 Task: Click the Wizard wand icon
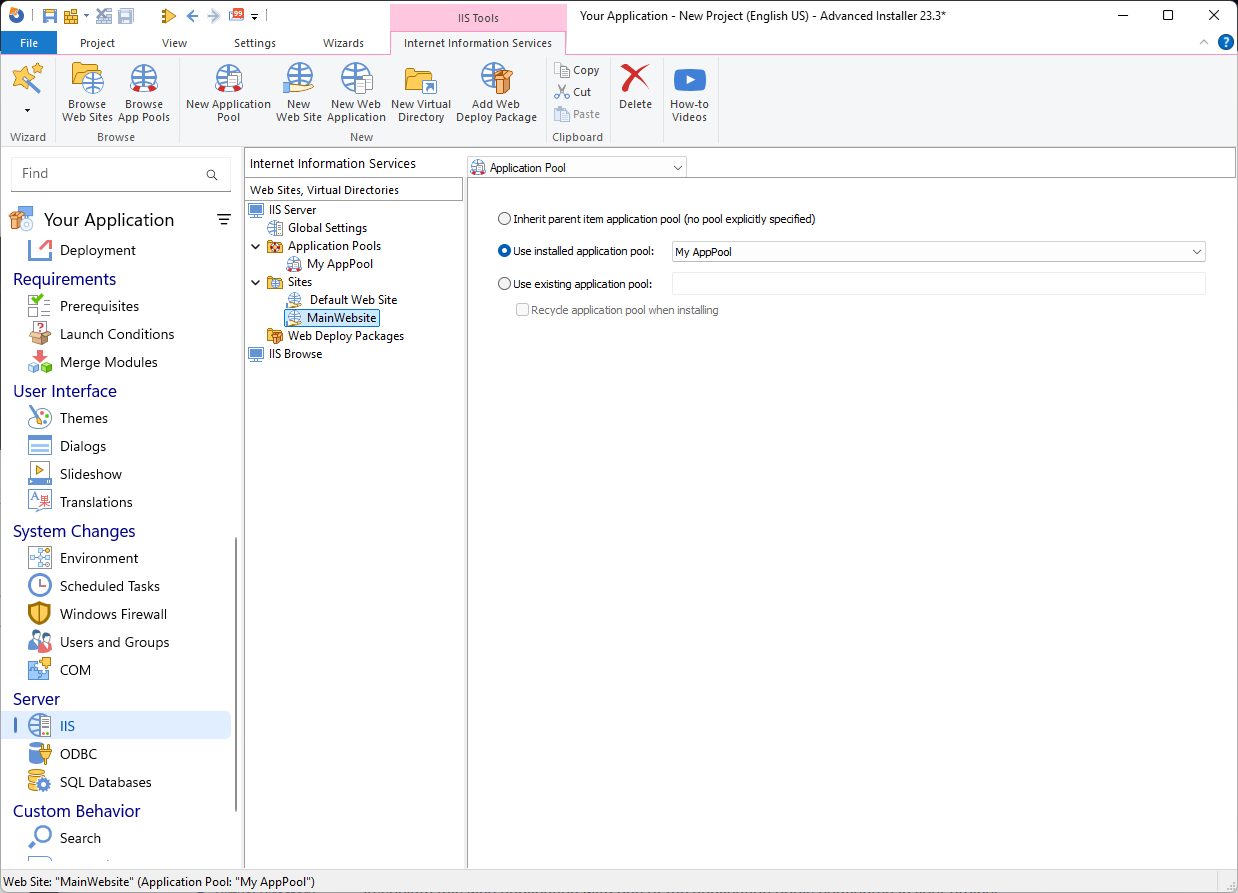click(27, 79)
